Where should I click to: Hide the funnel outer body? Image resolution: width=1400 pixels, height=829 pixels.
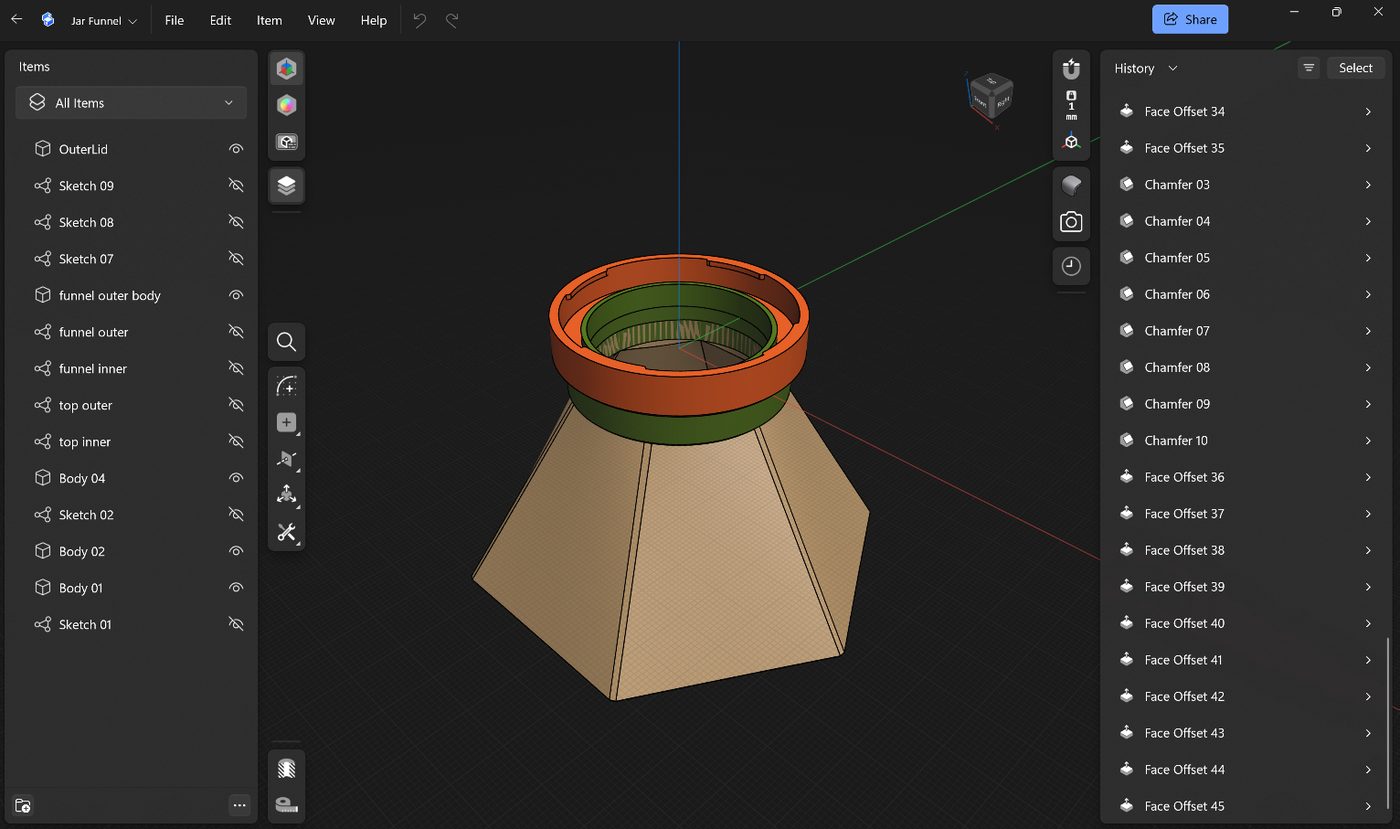click(x=236, y=295)
